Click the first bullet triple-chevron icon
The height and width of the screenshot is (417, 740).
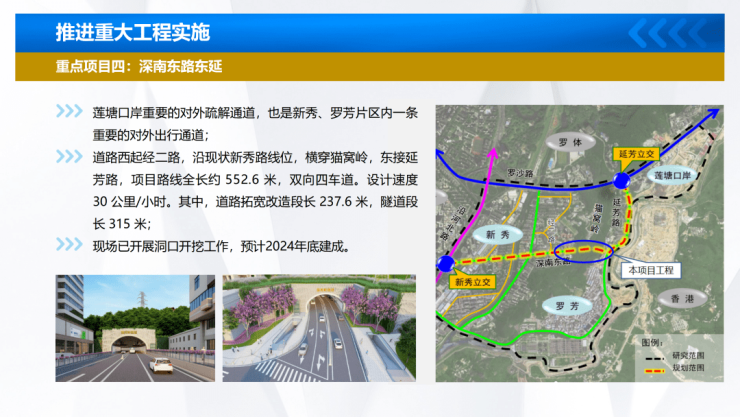69,111
